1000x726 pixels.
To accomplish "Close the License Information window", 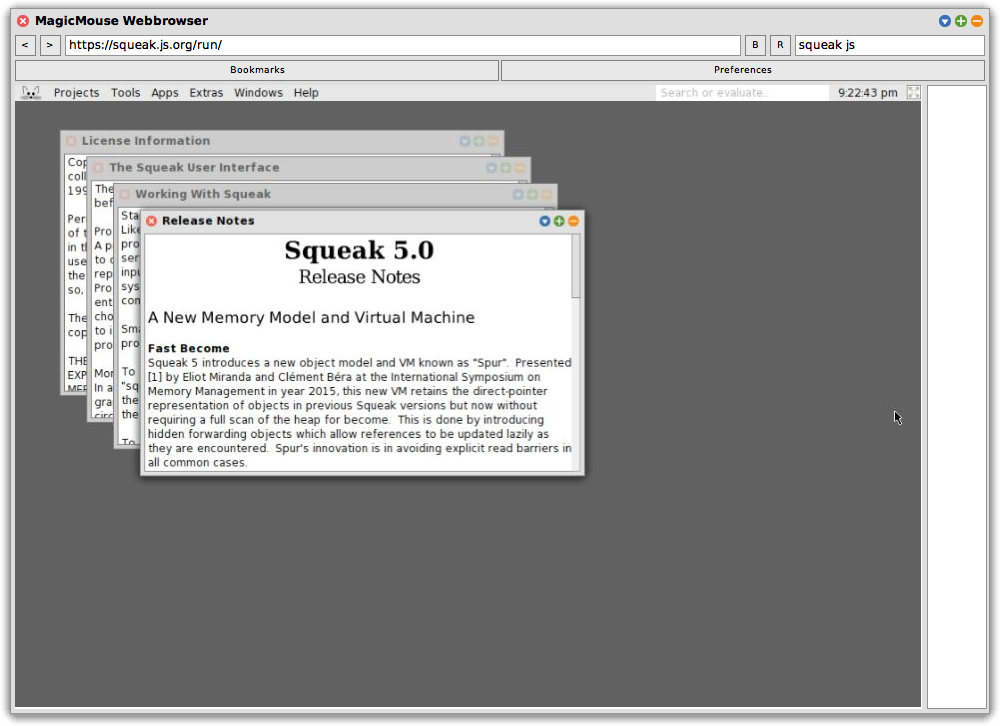I will click(x=71, y=141).
